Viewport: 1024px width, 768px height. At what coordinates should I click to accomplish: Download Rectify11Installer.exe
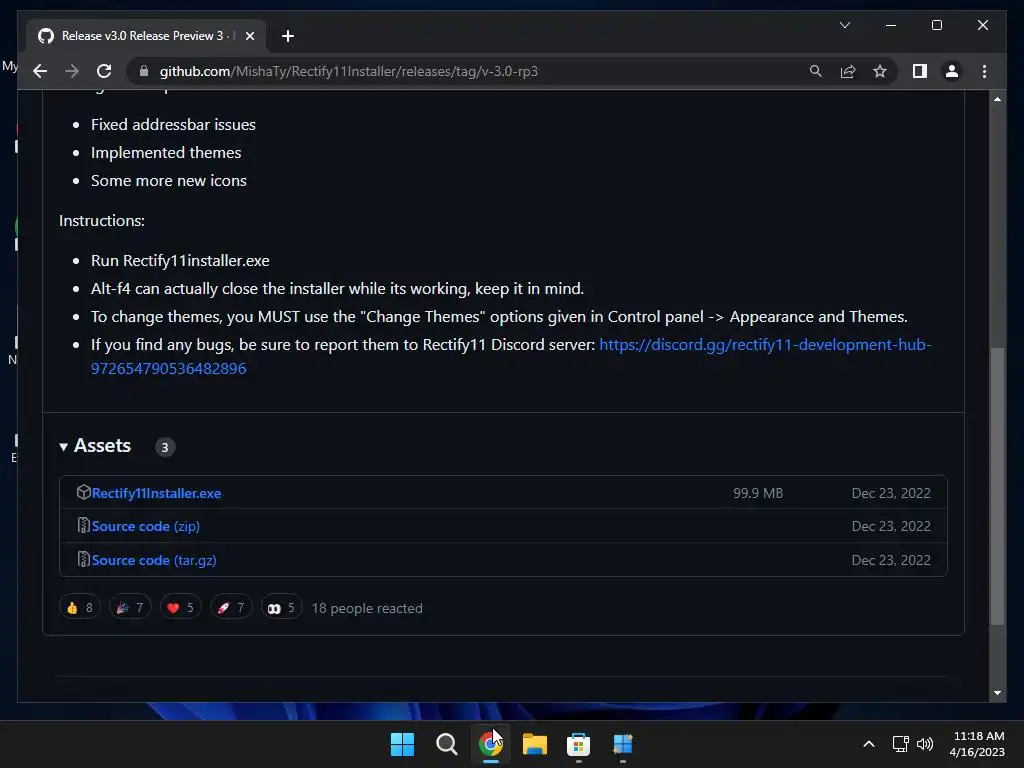(156, 493)
